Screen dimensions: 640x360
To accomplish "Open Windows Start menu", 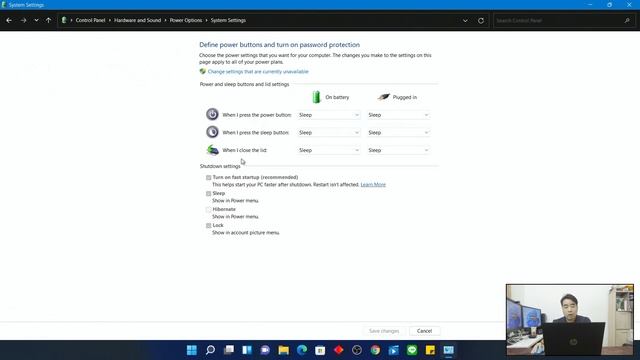I will [x=192, y=350].
